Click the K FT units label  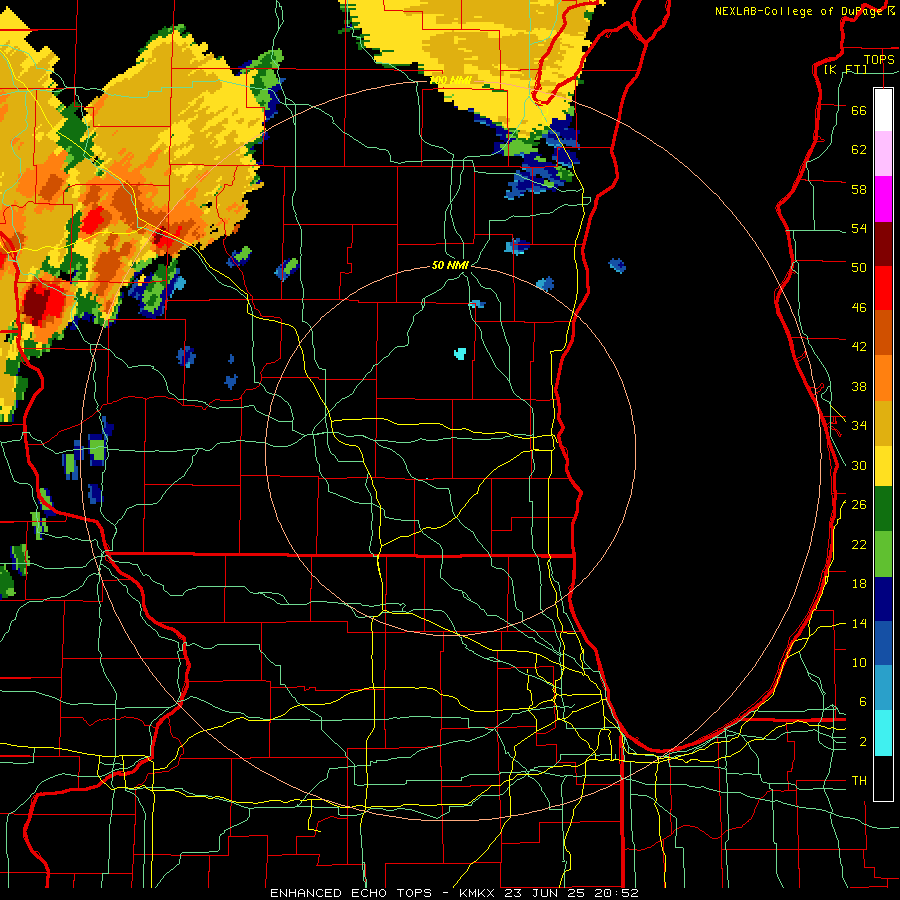click(x=845, y=69)
